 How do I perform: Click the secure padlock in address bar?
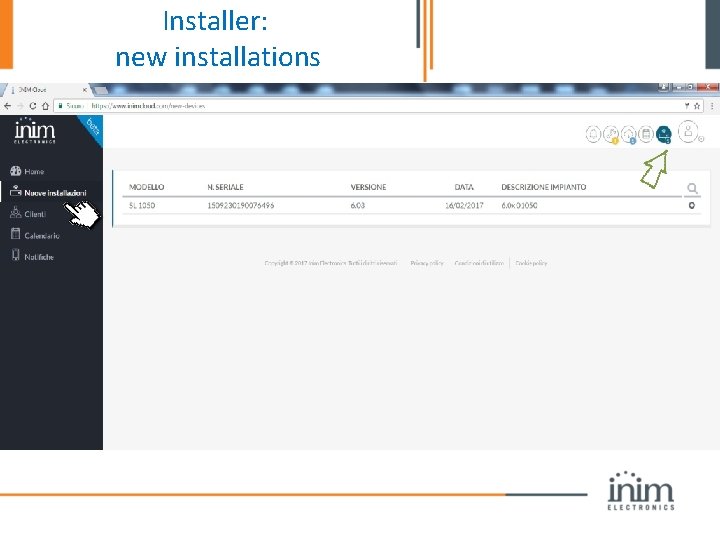60,106
